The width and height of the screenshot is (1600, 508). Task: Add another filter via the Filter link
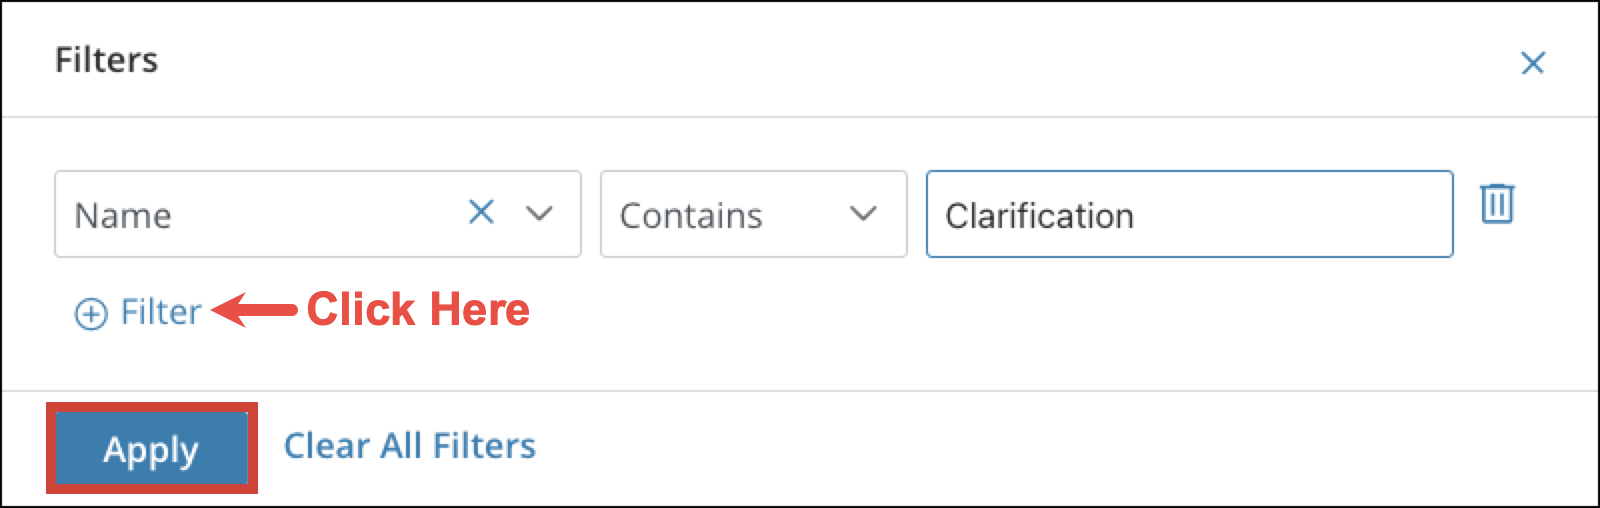160,312
